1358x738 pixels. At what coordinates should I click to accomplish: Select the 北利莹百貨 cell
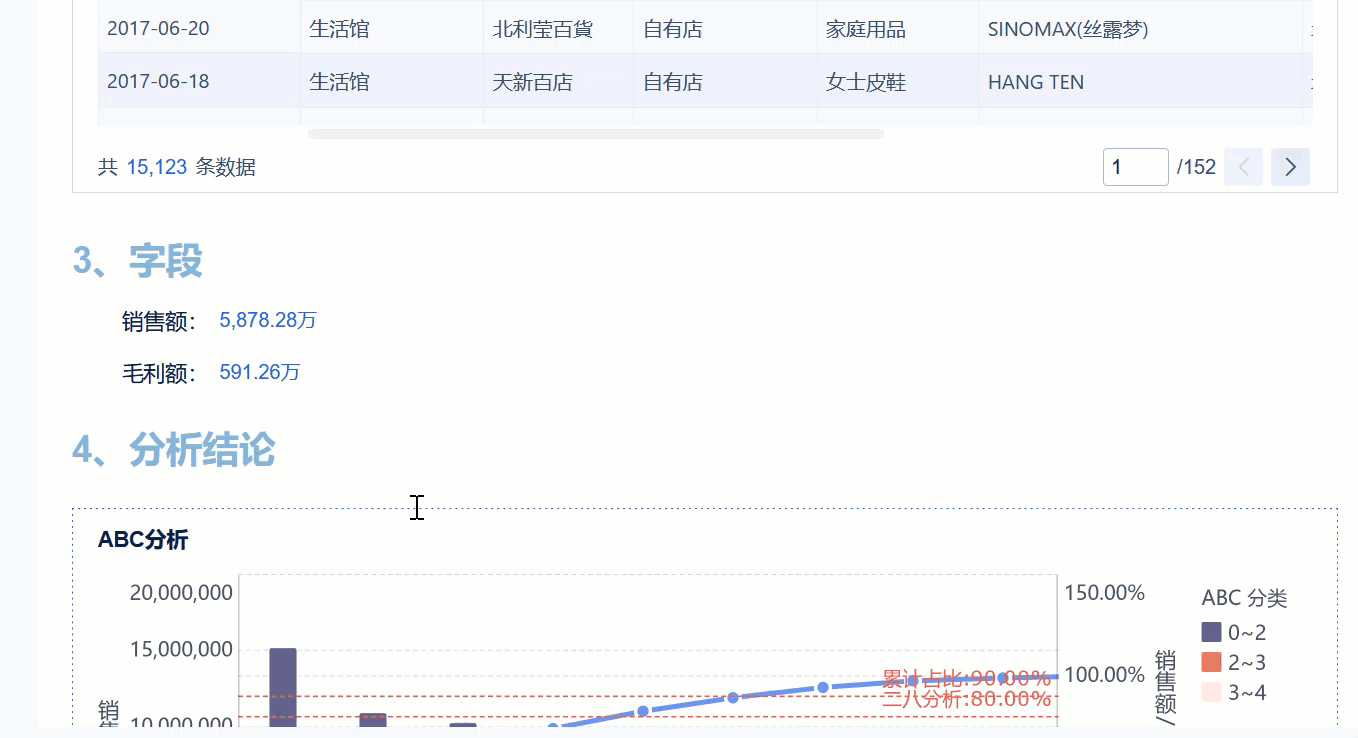[558, 29]
